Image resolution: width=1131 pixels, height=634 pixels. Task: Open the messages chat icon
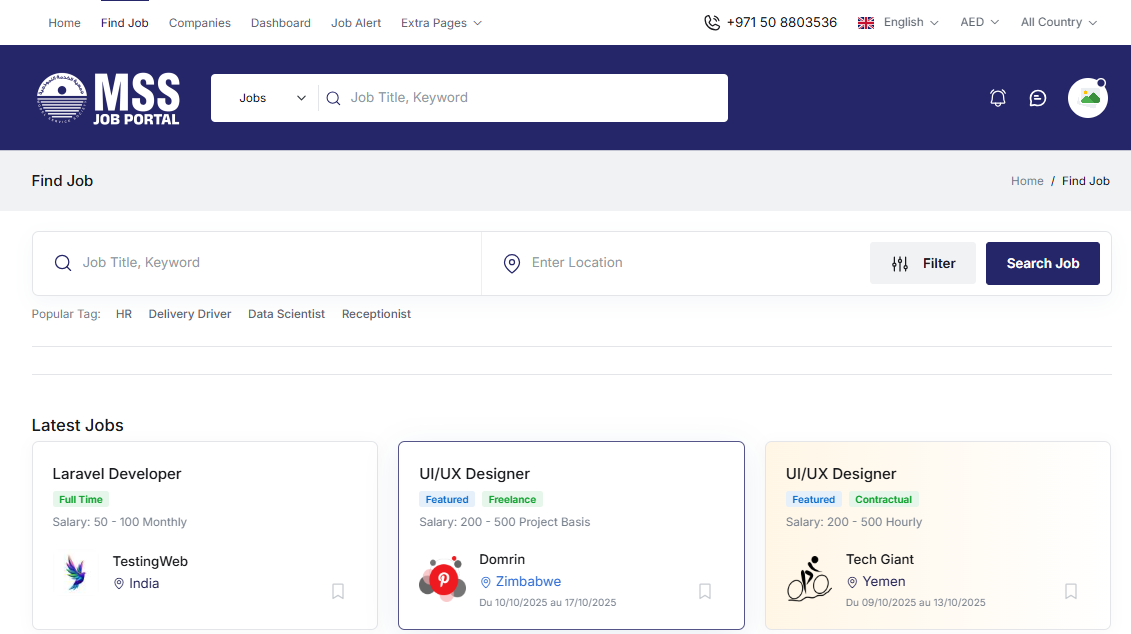tap(1038, 98)
